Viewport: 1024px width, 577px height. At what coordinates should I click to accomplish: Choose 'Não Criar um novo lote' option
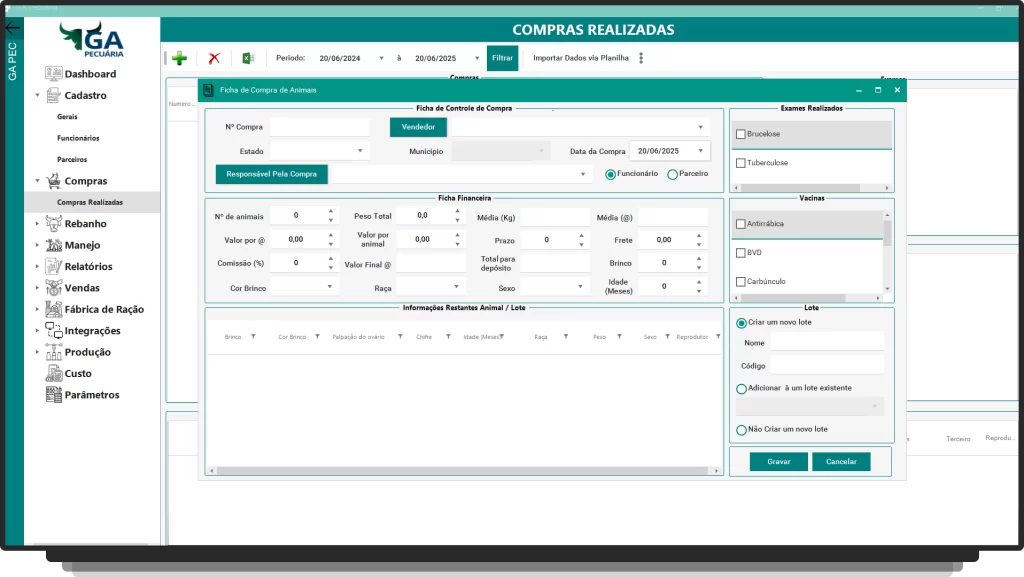[x=742, y=430]
